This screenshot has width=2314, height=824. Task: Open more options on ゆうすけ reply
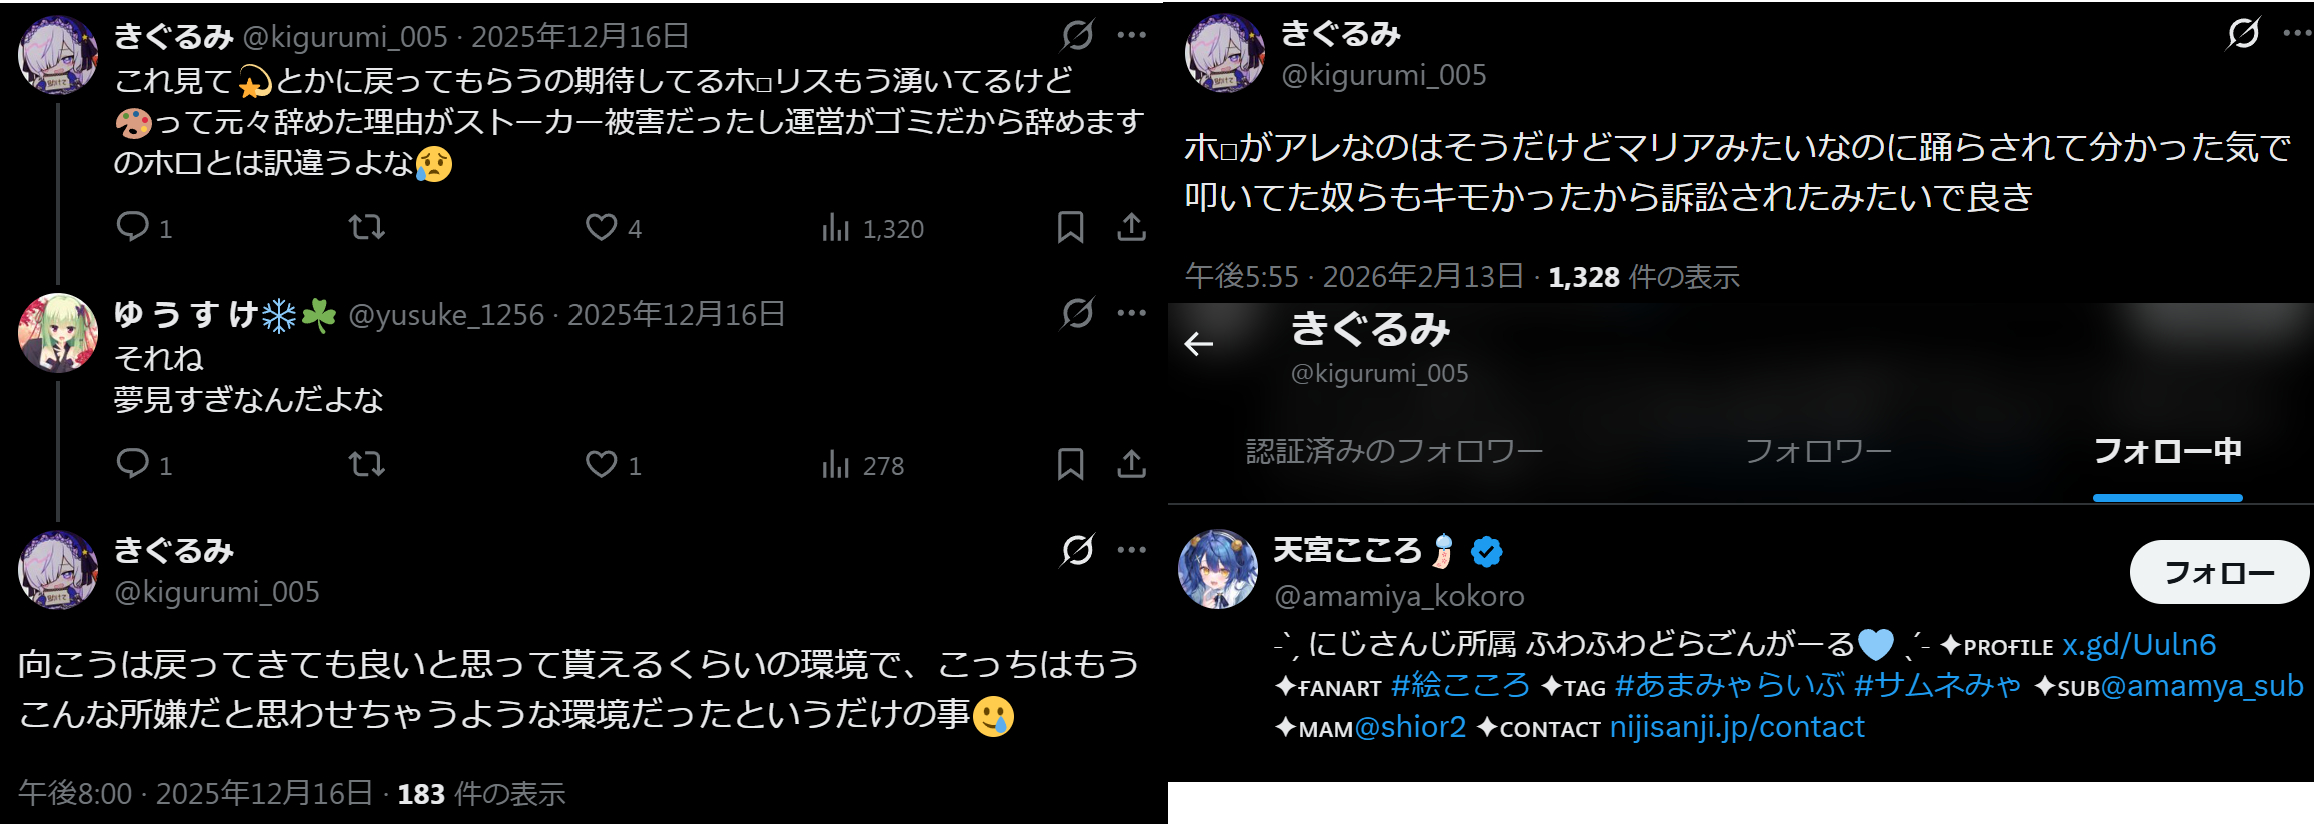pos(1132,314)
